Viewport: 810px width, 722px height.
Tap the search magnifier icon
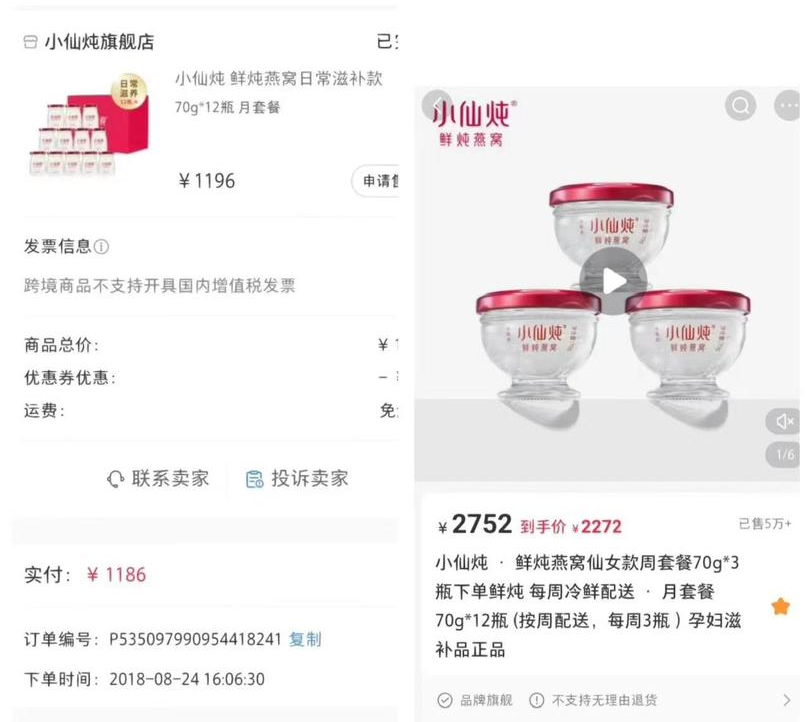tap(740, 105)
